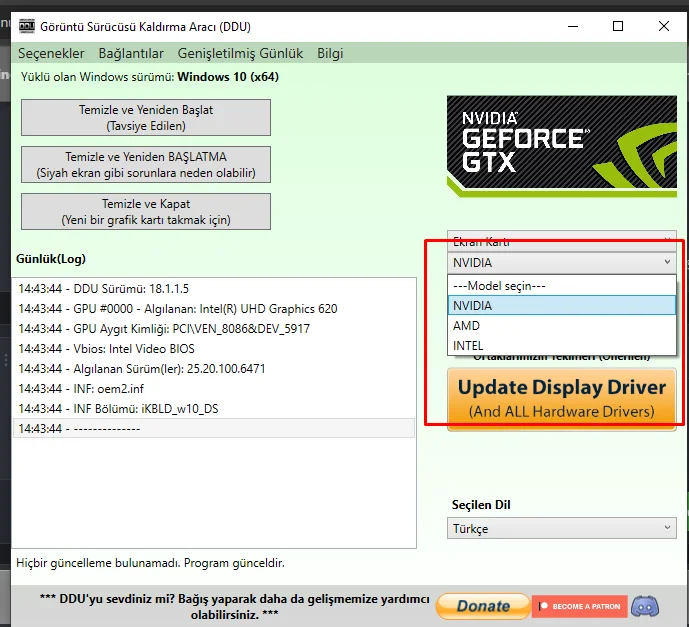Close the DDU window
689x627 pixels.
[664, 26]
